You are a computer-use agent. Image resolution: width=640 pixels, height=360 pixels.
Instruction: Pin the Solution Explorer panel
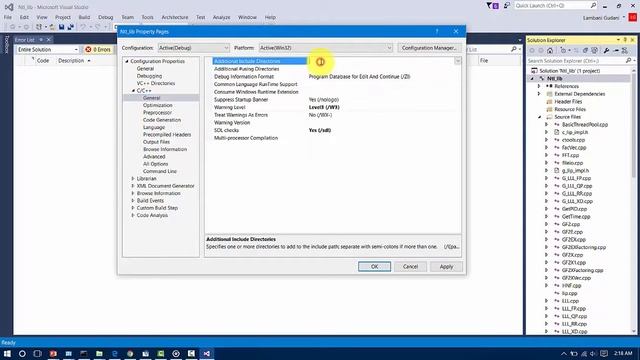pos(625,40)
